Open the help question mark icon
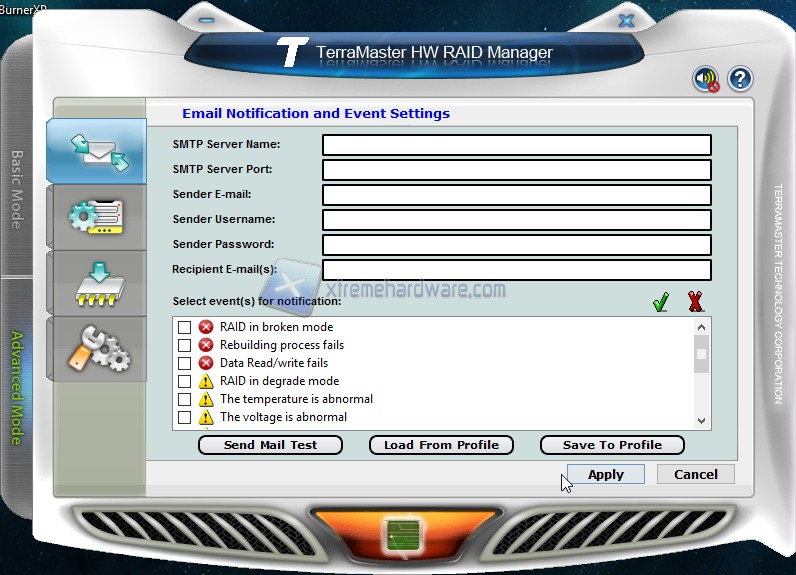Screen dimensions: 796x575 pyautogui.click(x=739, y=79)
